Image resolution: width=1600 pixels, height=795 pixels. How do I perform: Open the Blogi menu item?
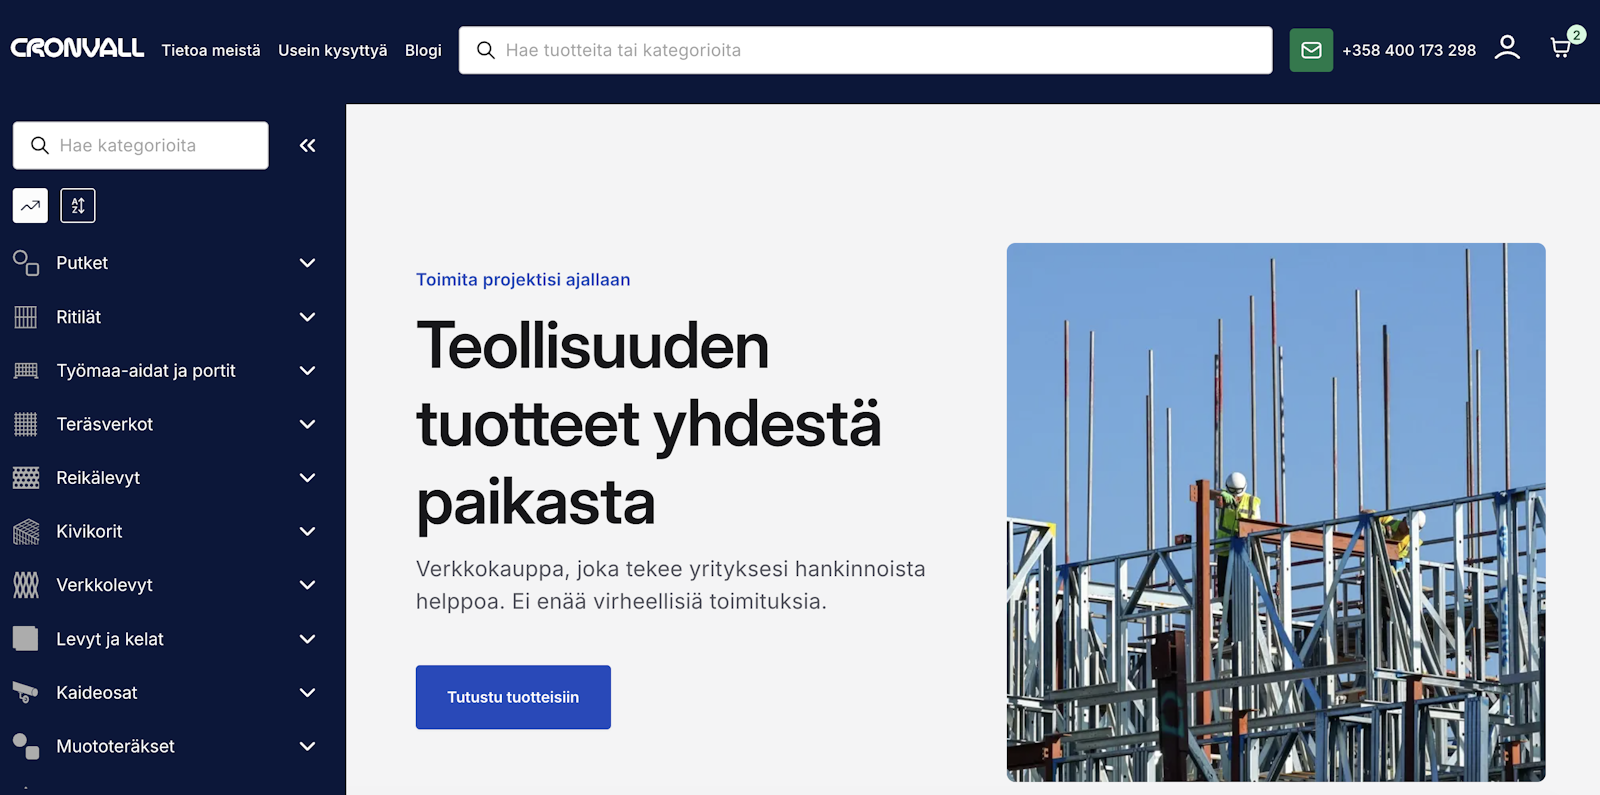point(423,50)
